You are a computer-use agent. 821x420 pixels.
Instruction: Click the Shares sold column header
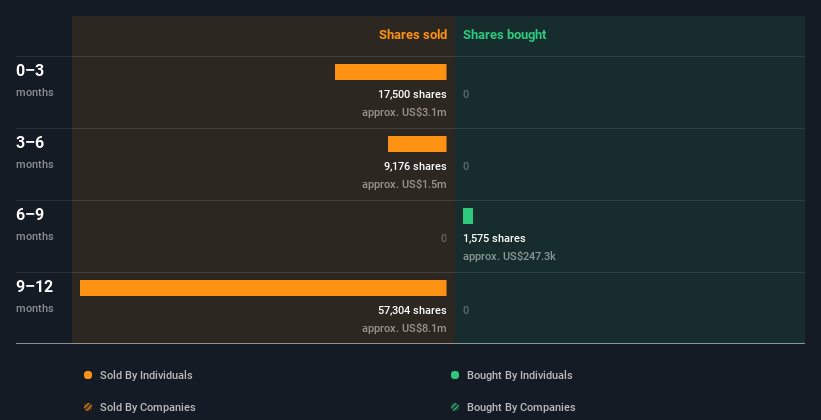(x=413, y=35)
